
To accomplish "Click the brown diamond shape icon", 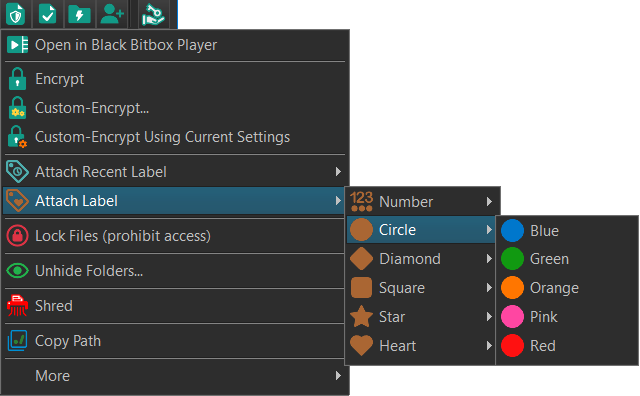I will (361, 258).
